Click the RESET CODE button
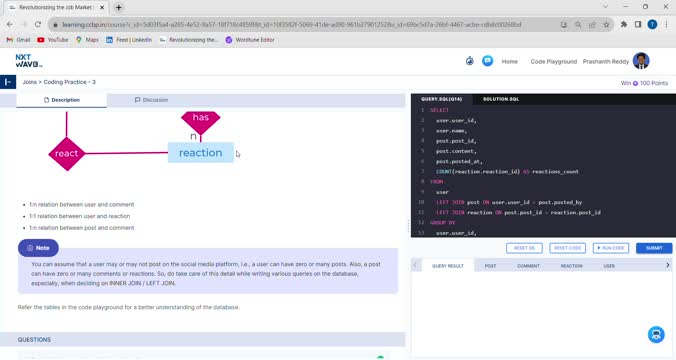Viewport: 676px width, 360px height. (x=567, y=248)
